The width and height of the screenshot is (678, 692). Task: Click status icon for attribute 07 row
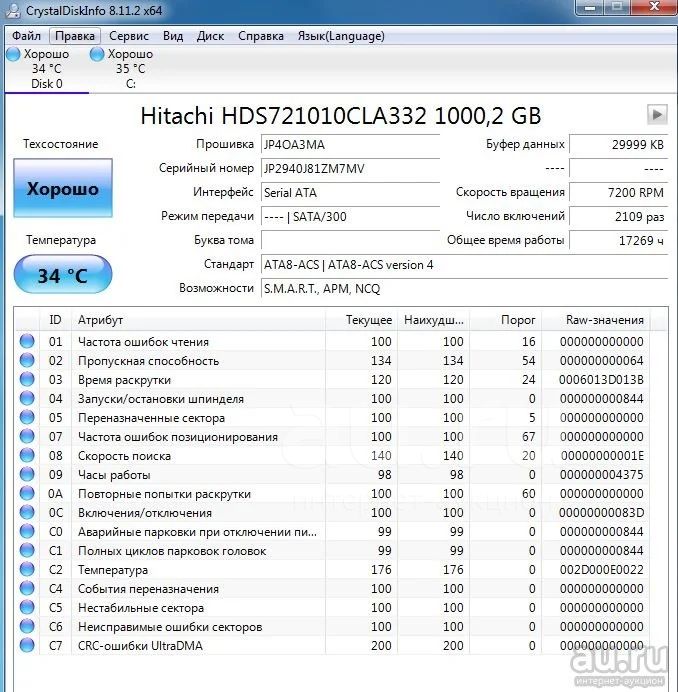27,436
